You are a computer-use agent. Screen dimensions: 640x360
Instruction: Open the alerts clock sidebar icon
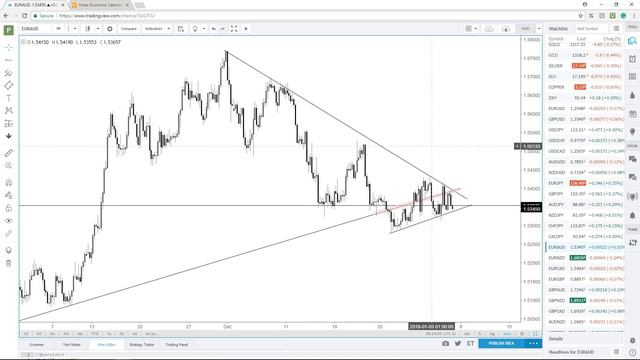click(x=632, y=59)
